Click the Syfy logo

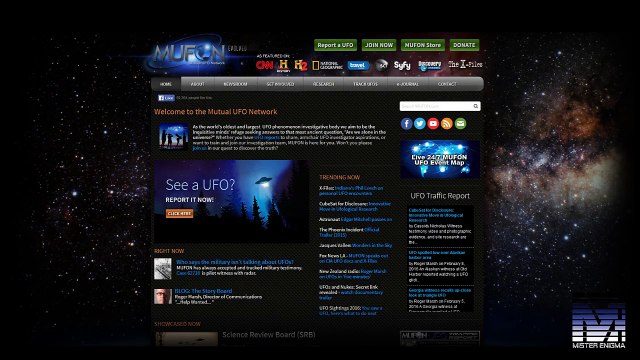(x=402, y=65)
